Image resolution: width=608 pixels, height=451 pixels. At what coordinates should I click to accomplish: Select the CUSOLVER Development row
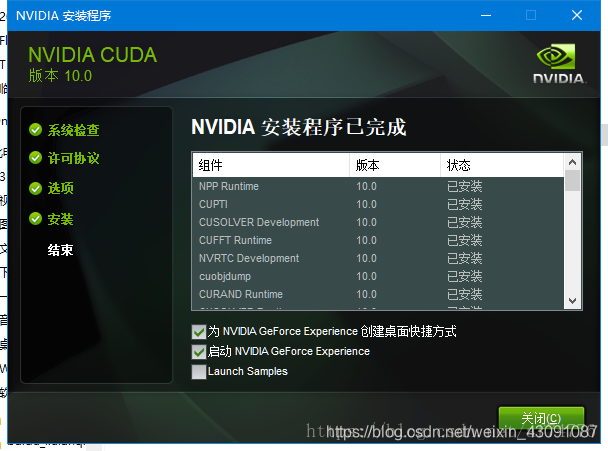click(x=378, y=222)
